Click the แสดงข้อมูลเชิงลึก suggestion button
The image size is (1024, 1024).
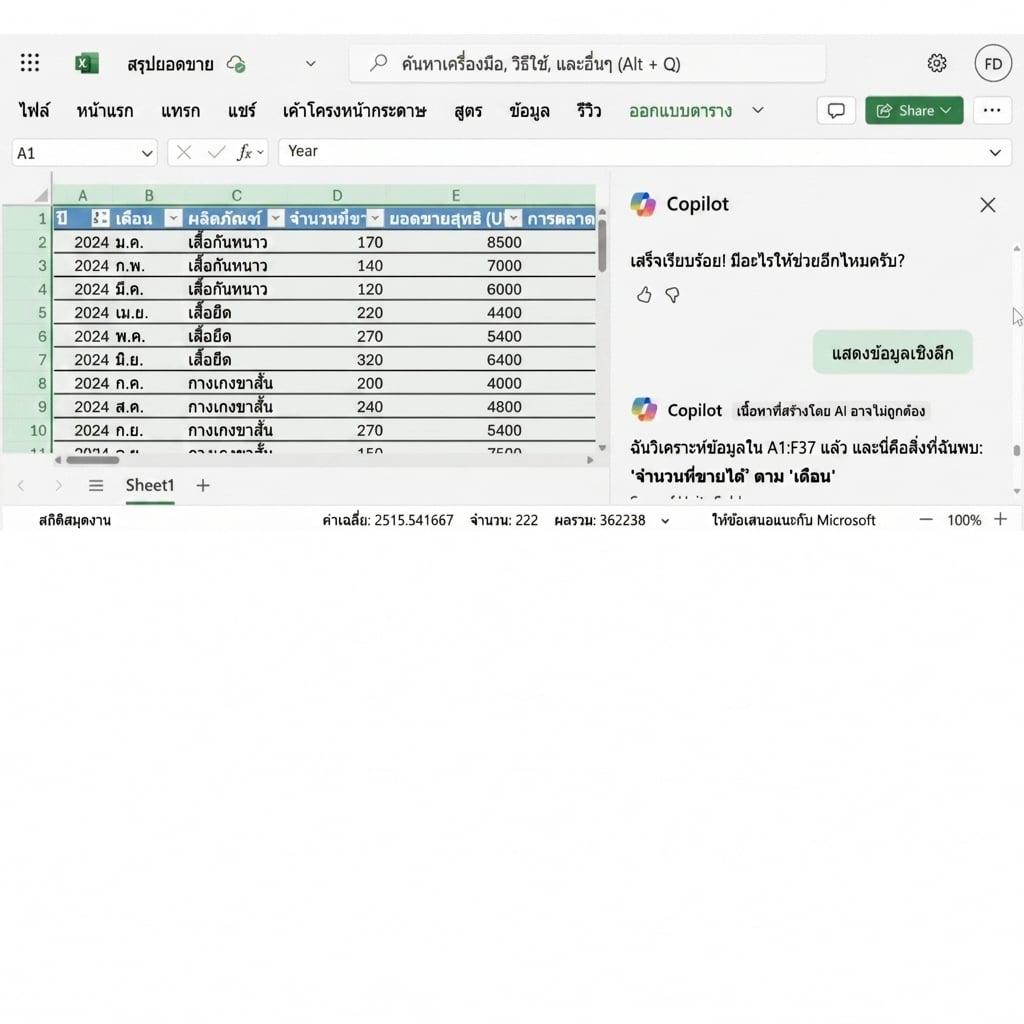click(892, 353)
